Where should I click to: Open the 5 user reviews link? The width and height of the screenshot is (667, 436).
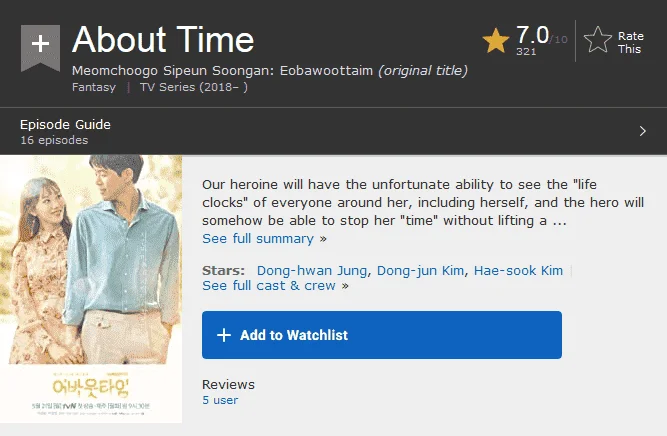coord(220,400)
